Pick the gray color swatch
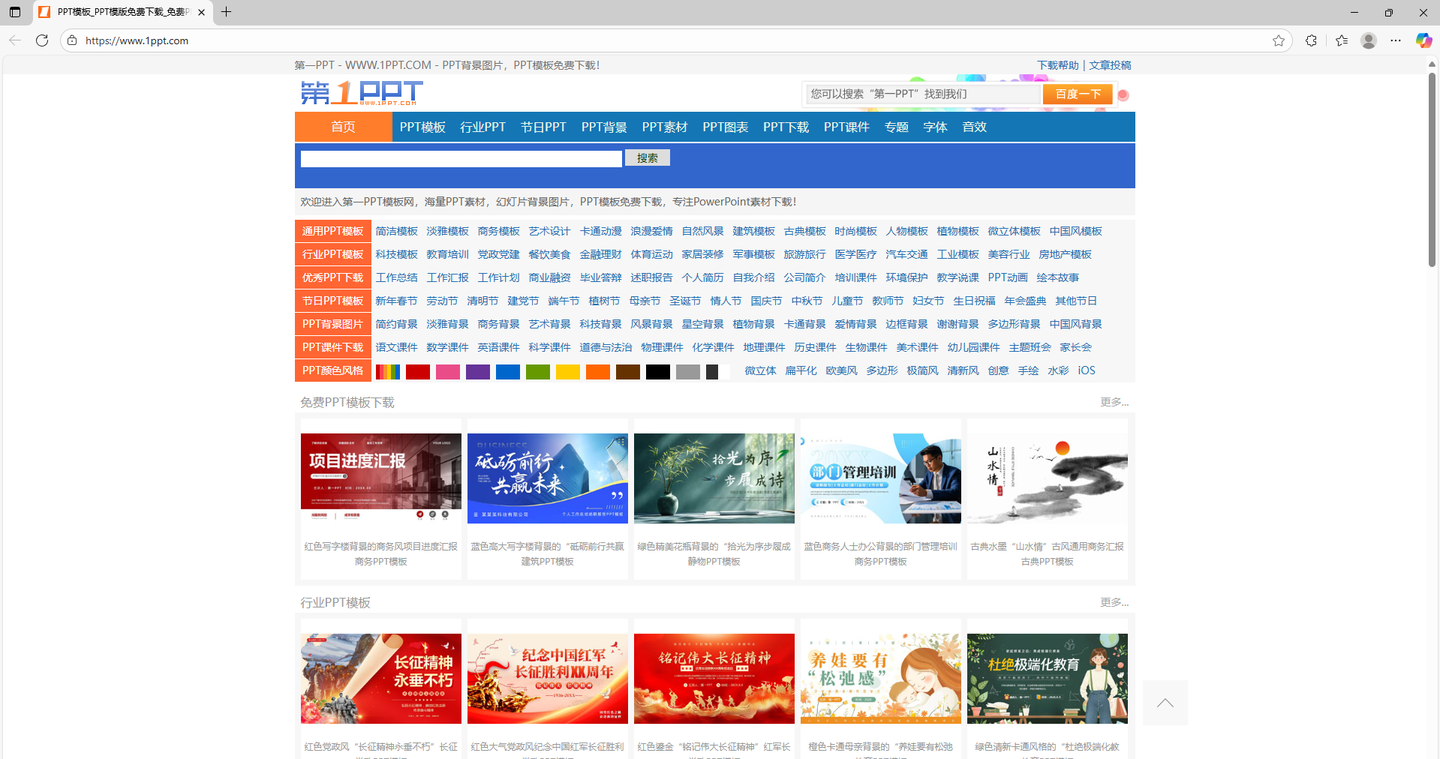This screenshot has width=1440, height=759. [x=688, y=372]
